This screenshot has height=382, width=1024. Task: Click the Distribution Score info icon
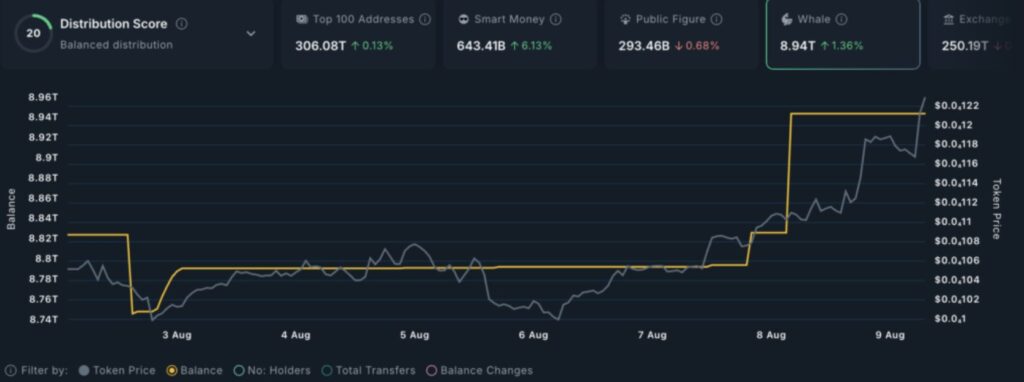click(182, 24)
